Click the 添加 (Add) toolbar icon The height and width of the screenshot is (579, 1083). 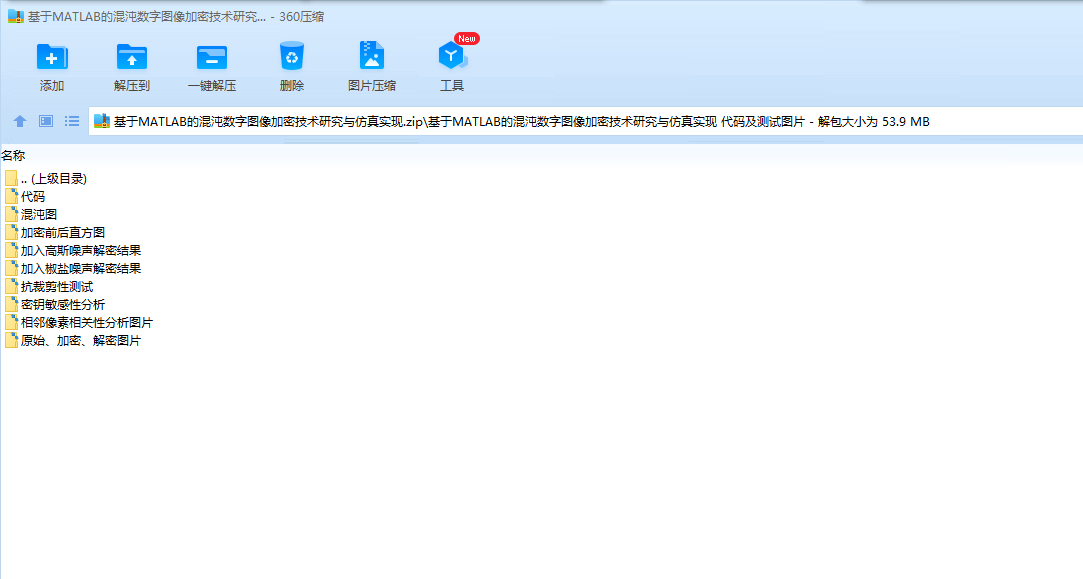click(52, 57)
